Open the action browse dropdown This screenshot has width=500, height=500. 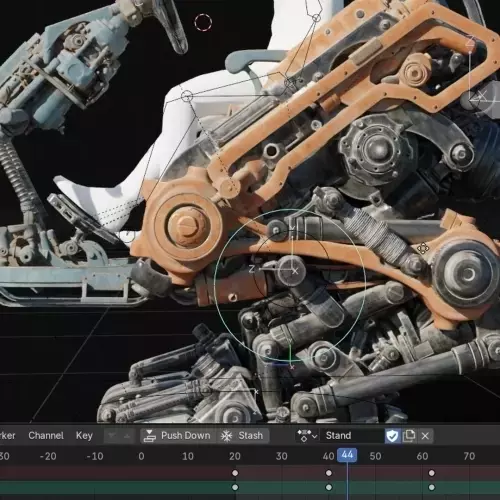pyautogui.click(x=307, y=436)
